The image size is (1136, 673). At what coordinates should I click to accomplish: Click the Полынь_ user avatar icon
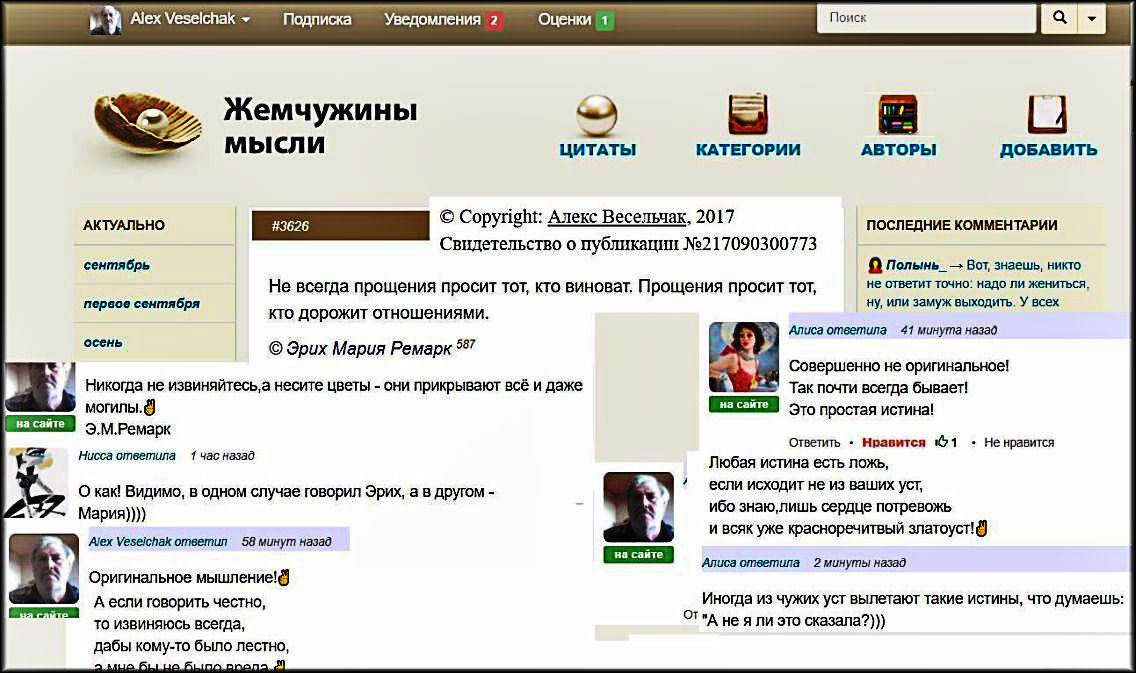(874, 265)
